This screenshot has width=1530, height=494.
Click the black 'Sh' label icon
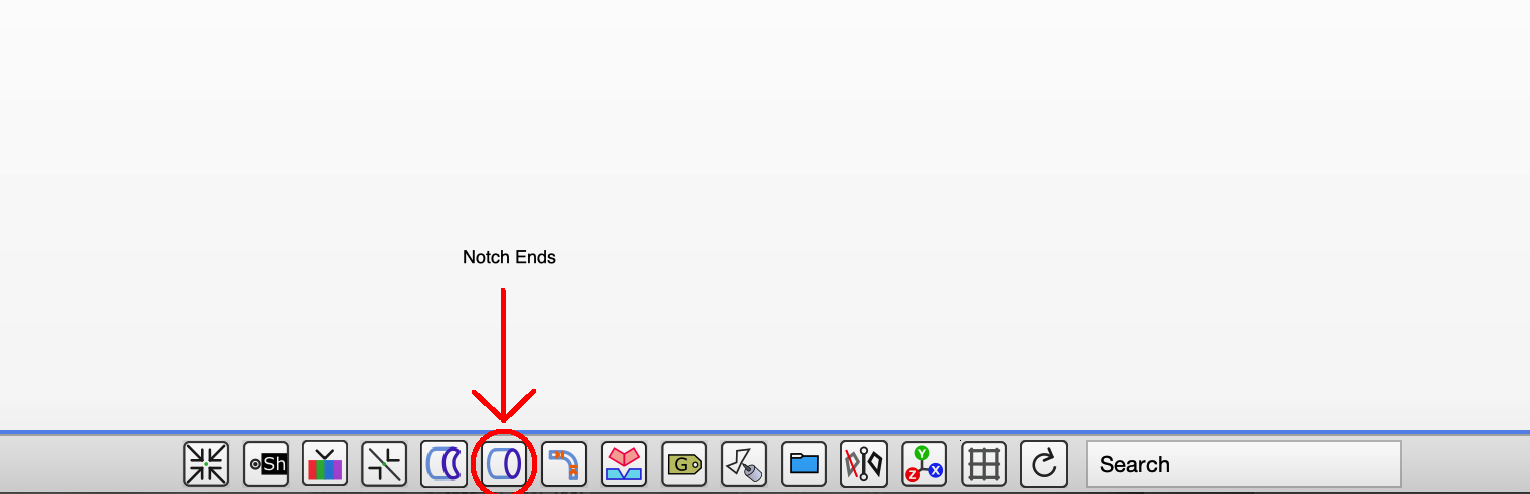coord(266,464)
